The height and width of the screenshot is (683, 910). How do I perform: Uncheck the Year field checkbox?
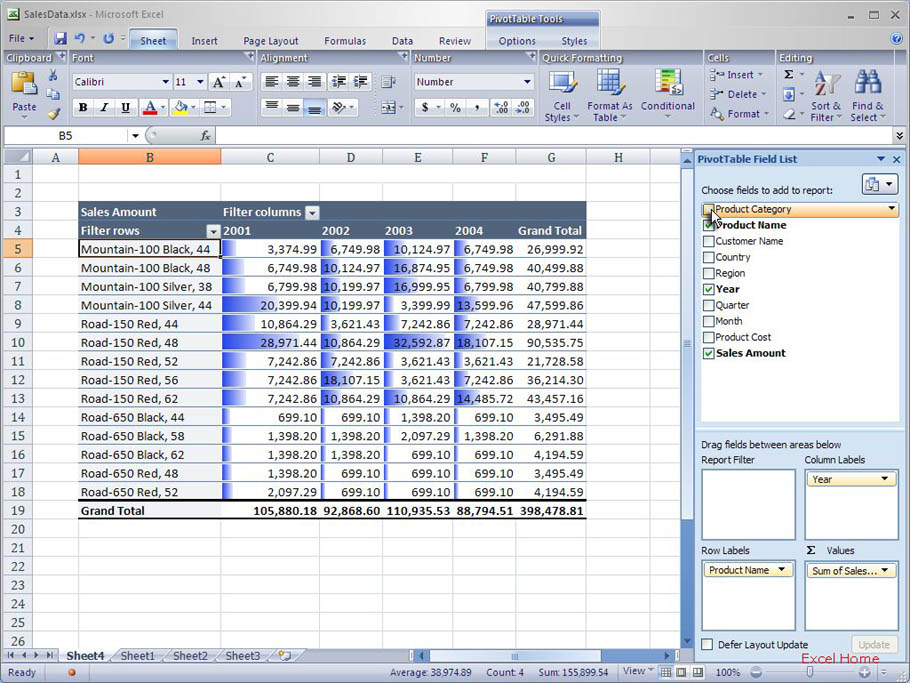coord(709,289)
